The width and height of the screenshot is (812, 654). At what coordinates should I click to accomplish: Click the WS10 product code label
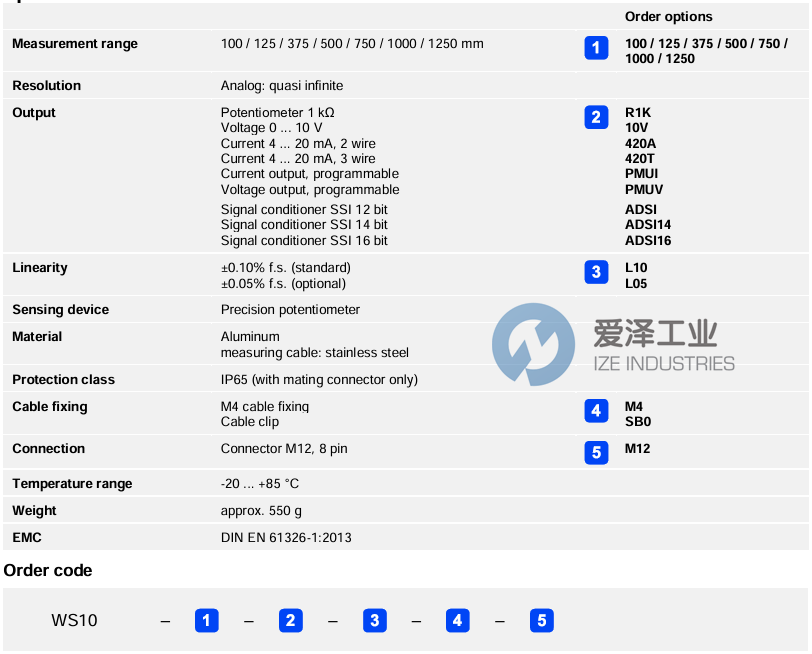point(76,620)
